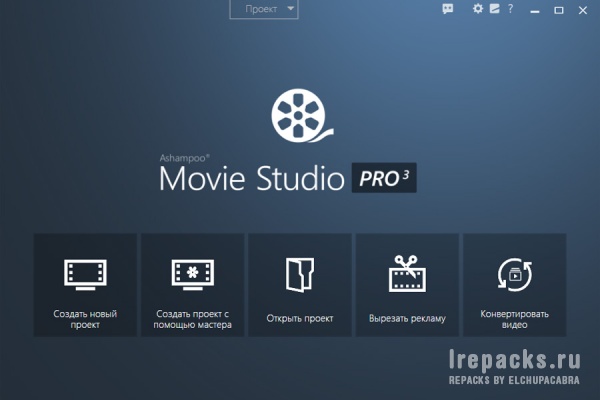Screen dimensions: 600x400
Task: Close the Movie Studio window
Action: point(583,10)
